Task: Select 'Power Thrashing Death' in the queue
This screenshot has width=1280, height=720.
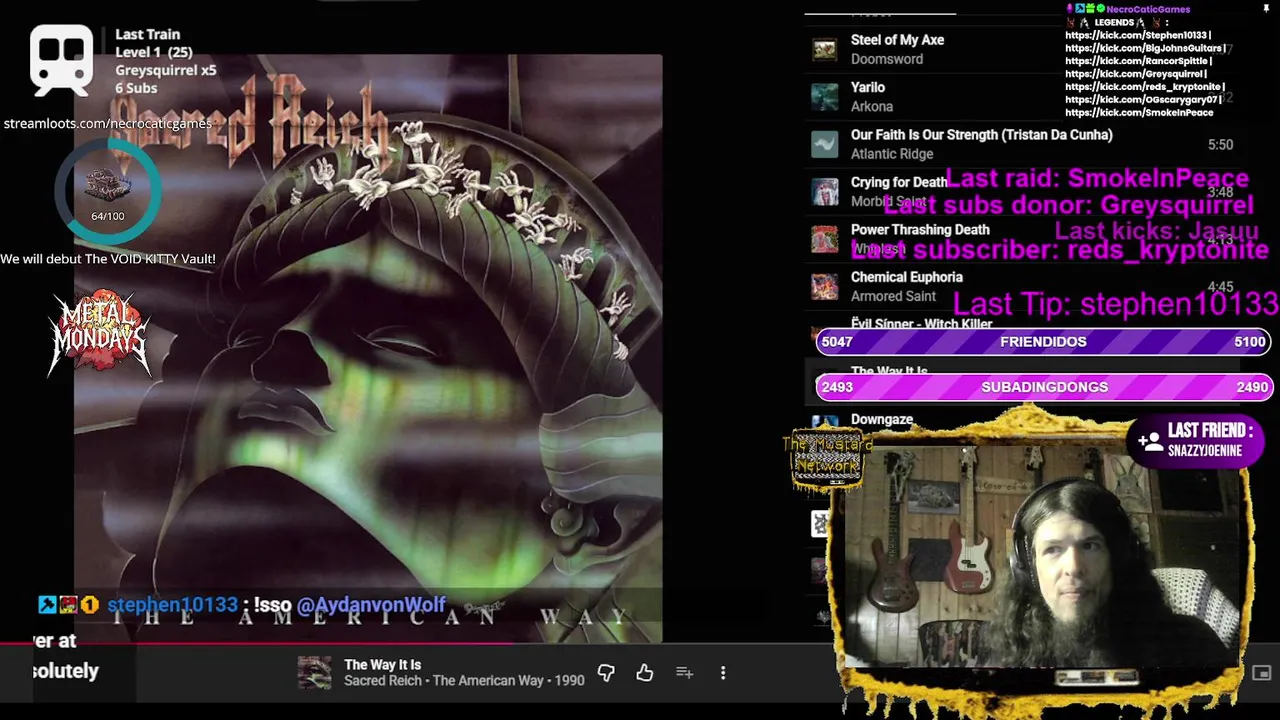Action: click(x=920, y=230)
